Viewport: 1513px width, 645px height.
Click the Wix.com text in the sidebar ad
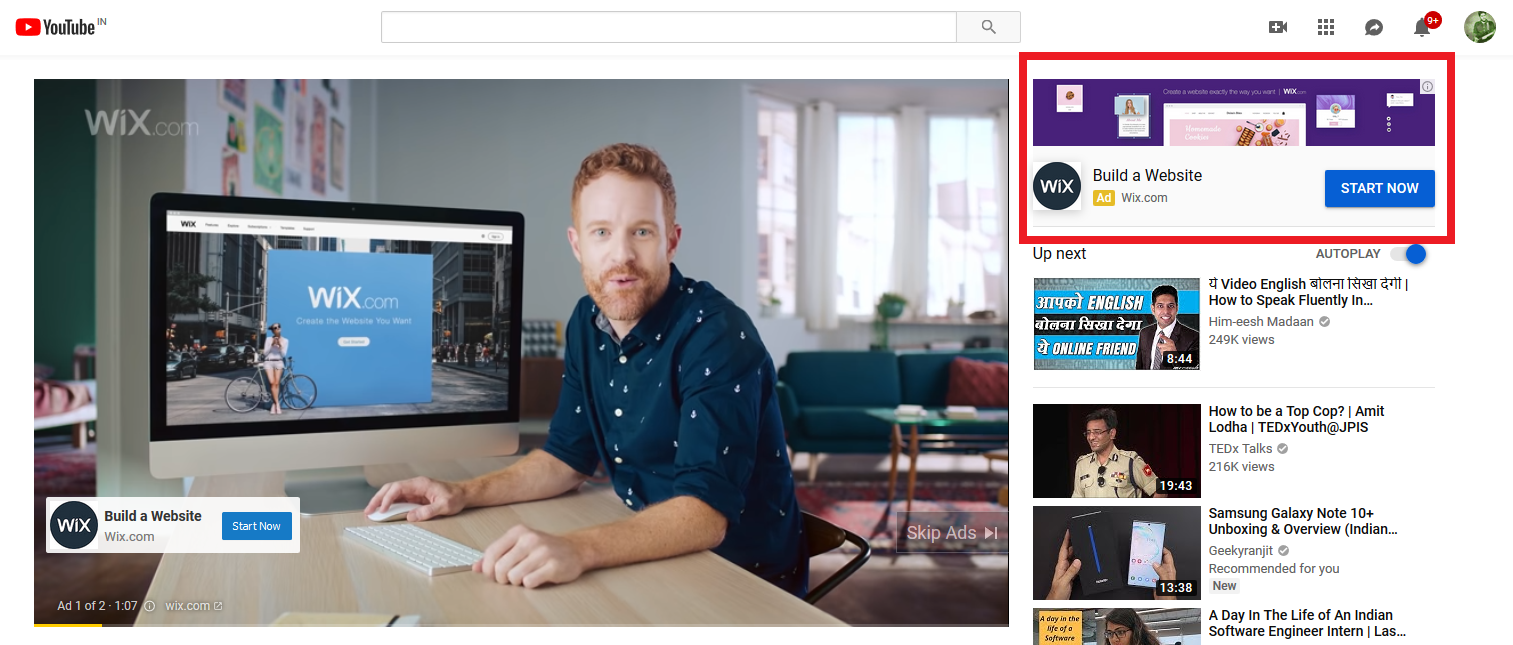pyautogui.click(x=1144, y=198)
